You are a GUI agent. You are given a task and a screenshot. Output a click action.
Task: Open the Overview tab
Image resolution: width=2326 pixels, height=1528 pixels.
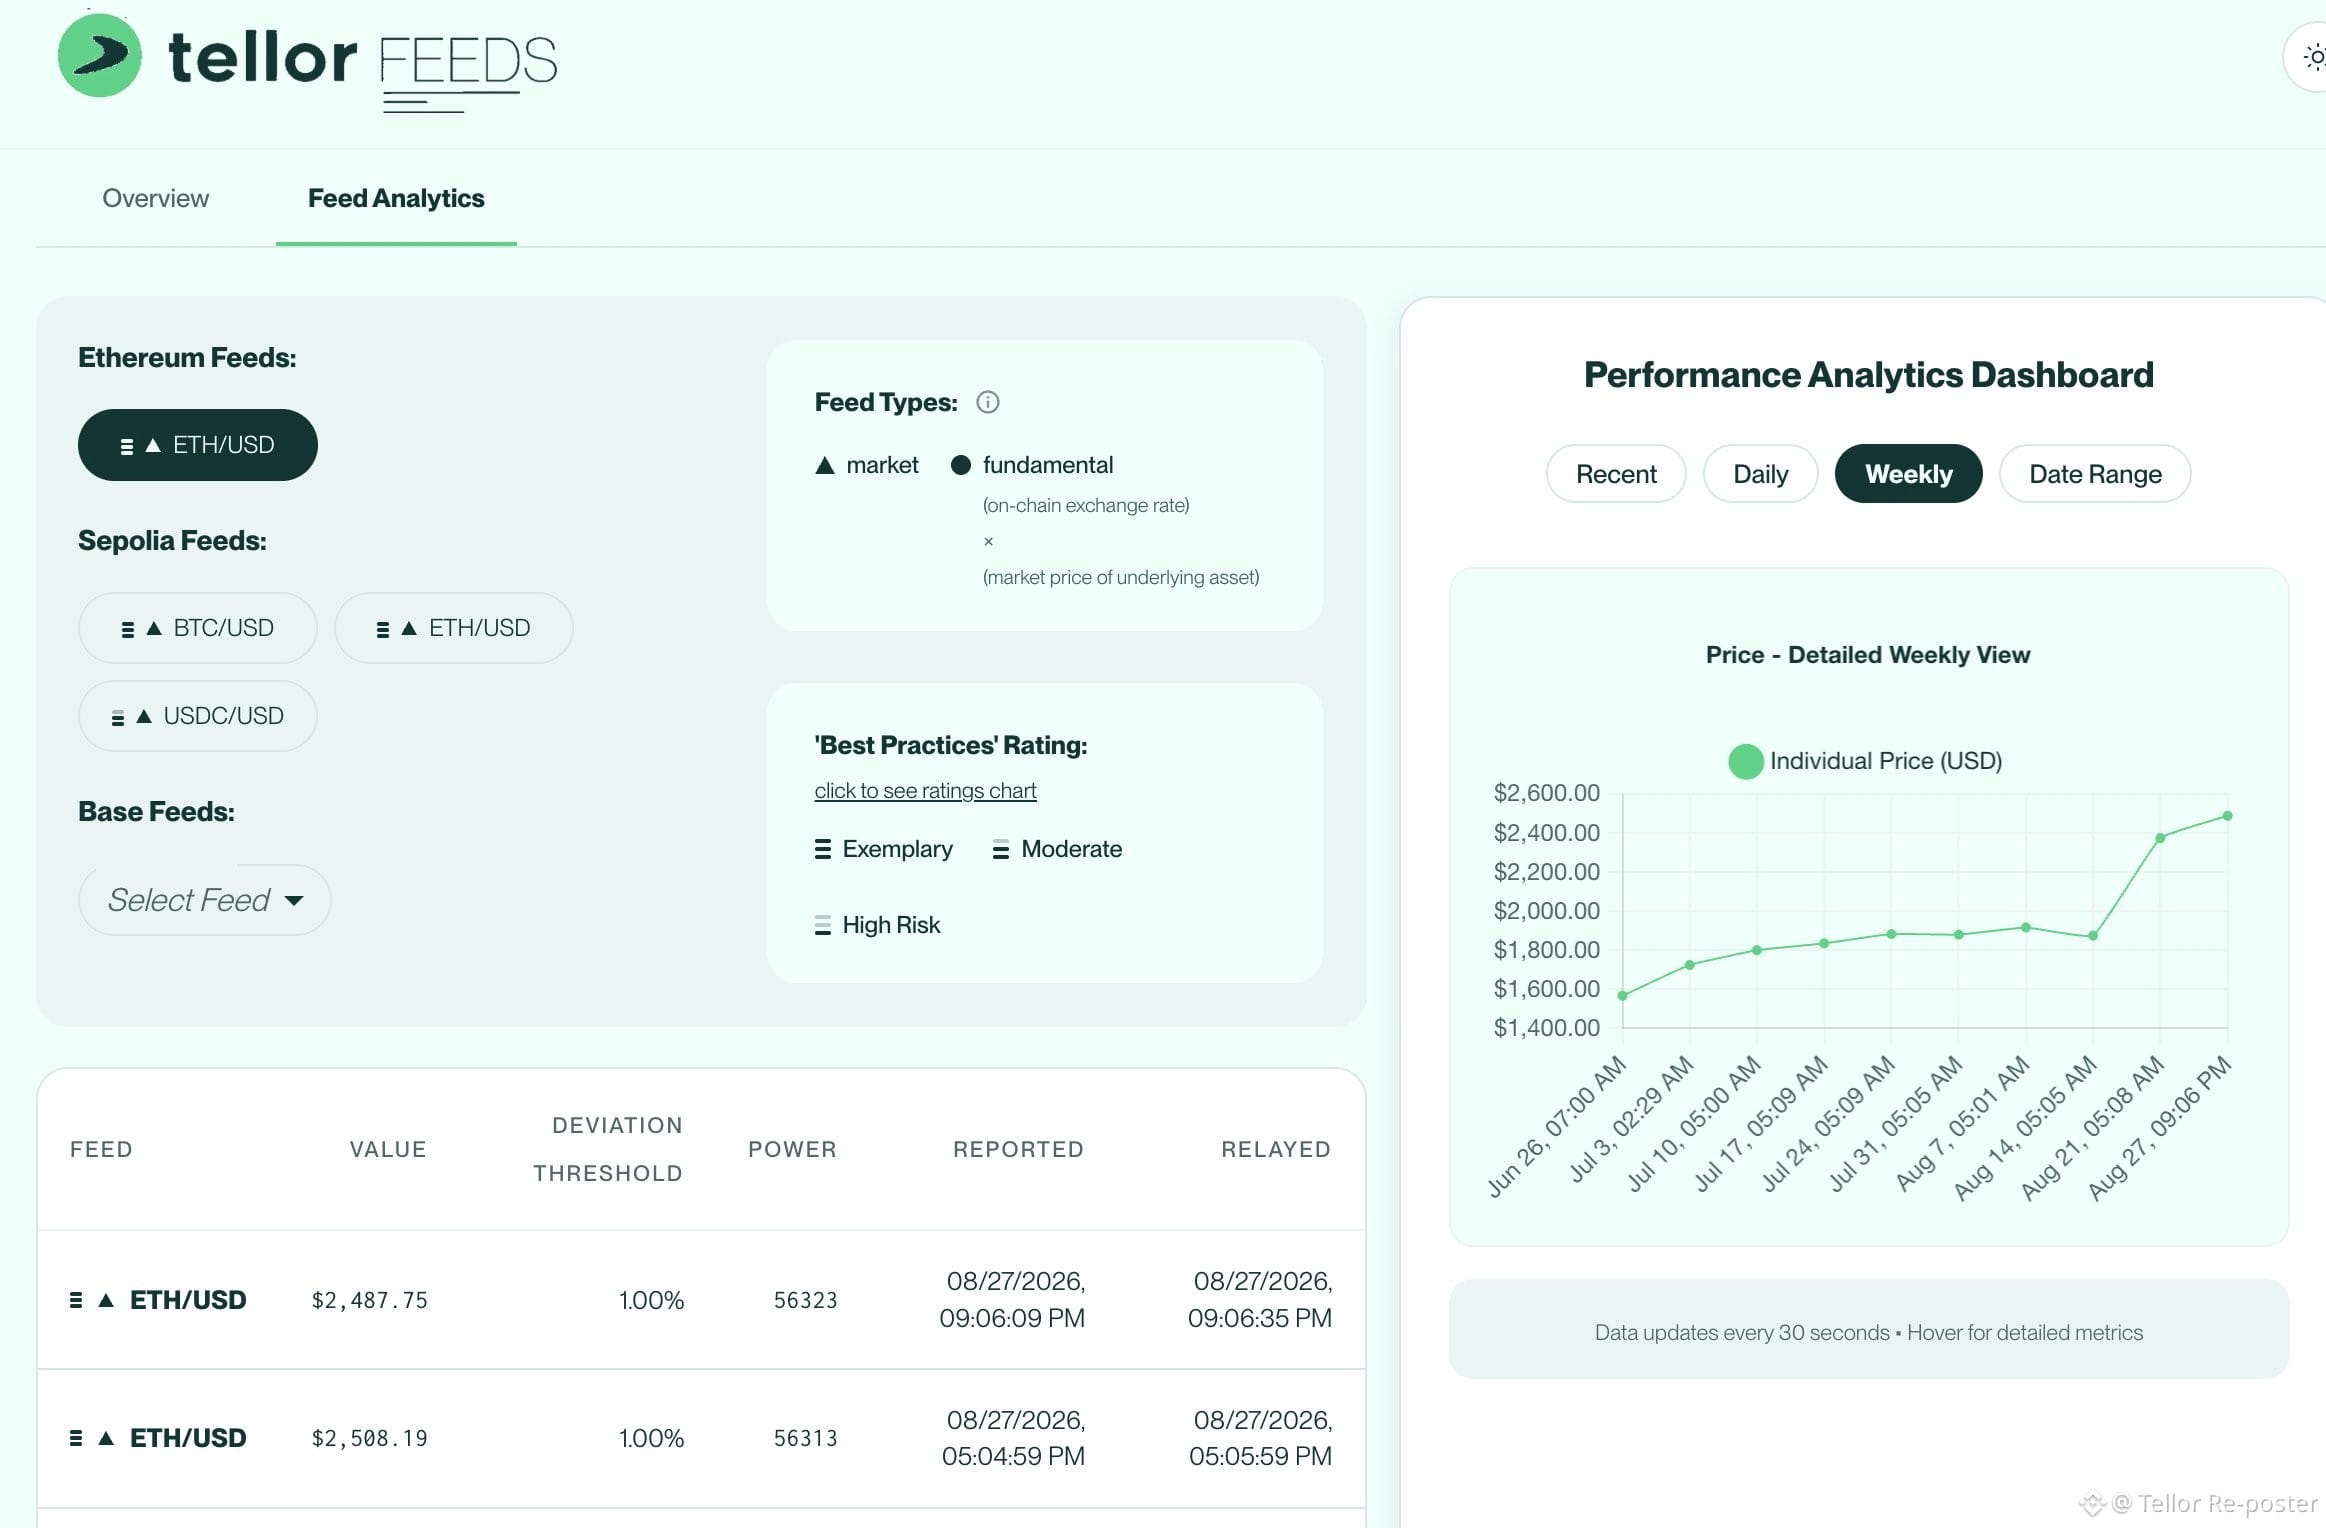pos(155,198)
